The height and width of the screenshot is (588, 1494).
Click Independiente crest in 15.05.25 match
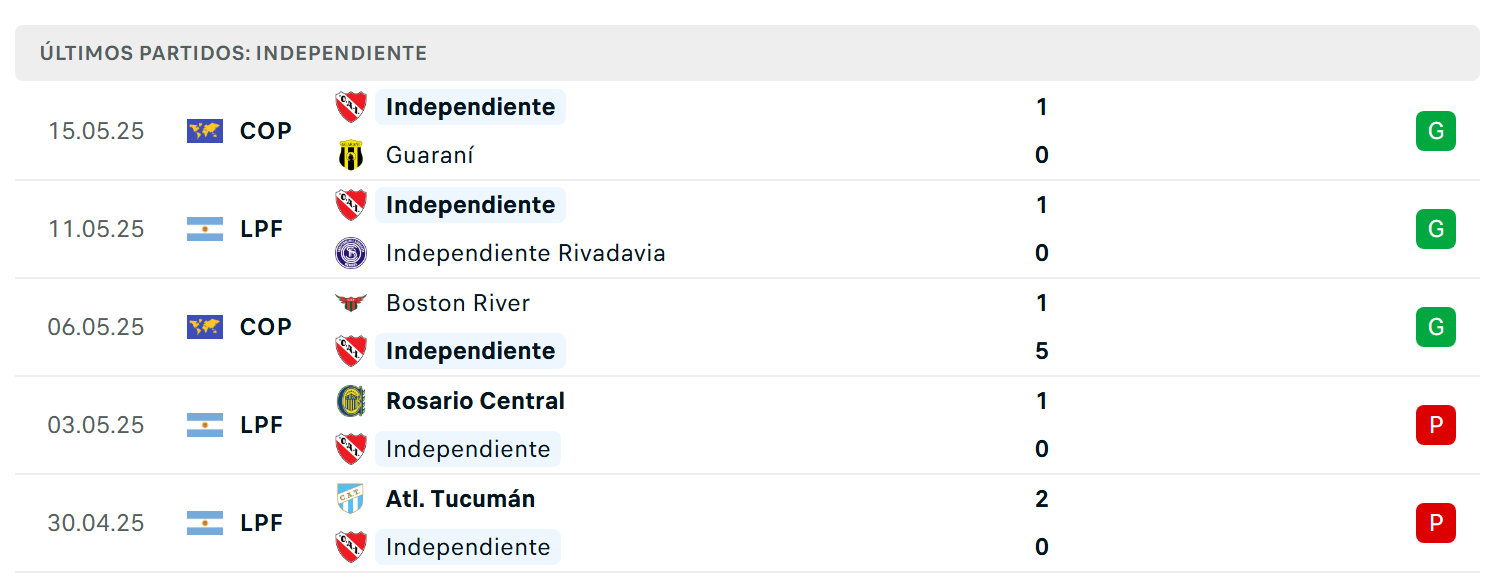click(351, 107)
